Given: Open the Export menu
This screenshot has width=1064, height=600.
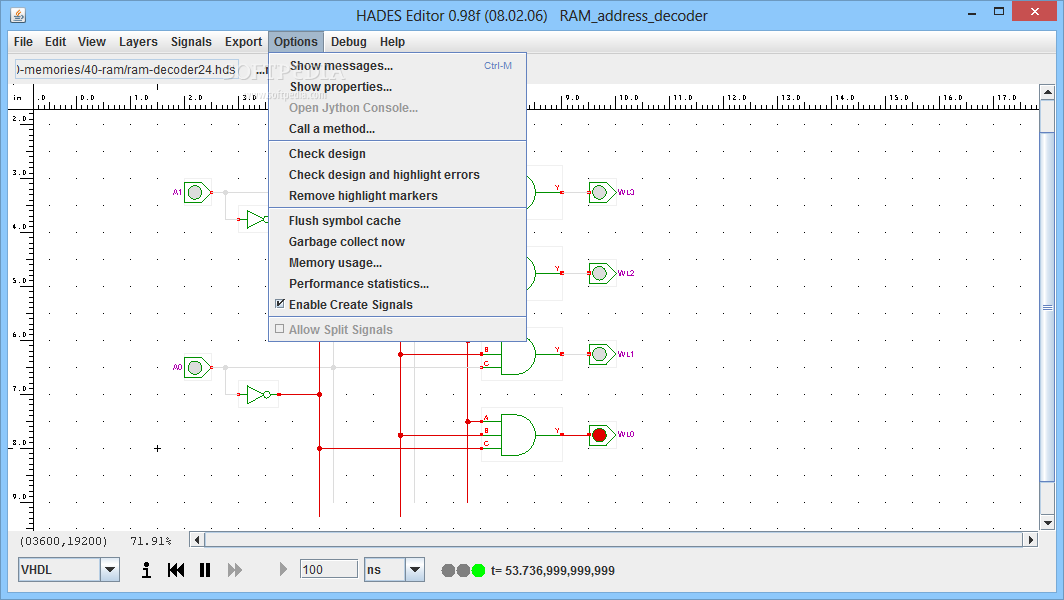Looking at the screenshot, I should [244, 41].
